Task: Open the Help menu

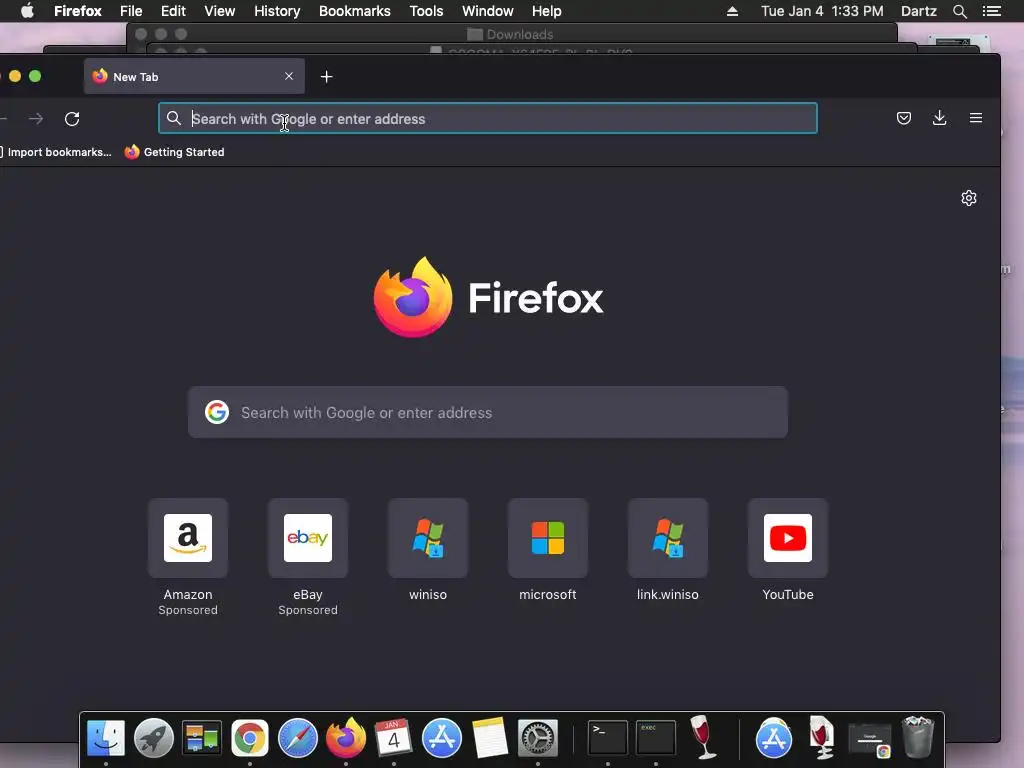Action: (547, 11)
